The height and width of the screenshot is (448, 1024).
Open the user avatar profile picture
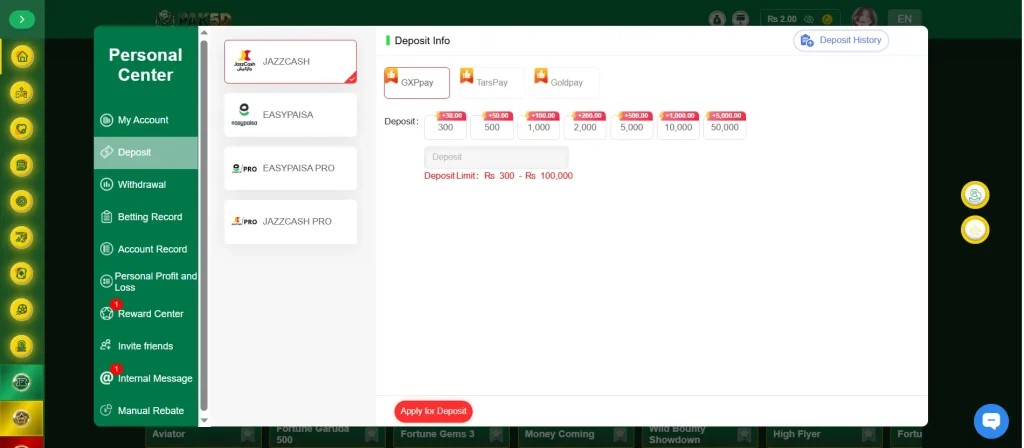(865, 19)
